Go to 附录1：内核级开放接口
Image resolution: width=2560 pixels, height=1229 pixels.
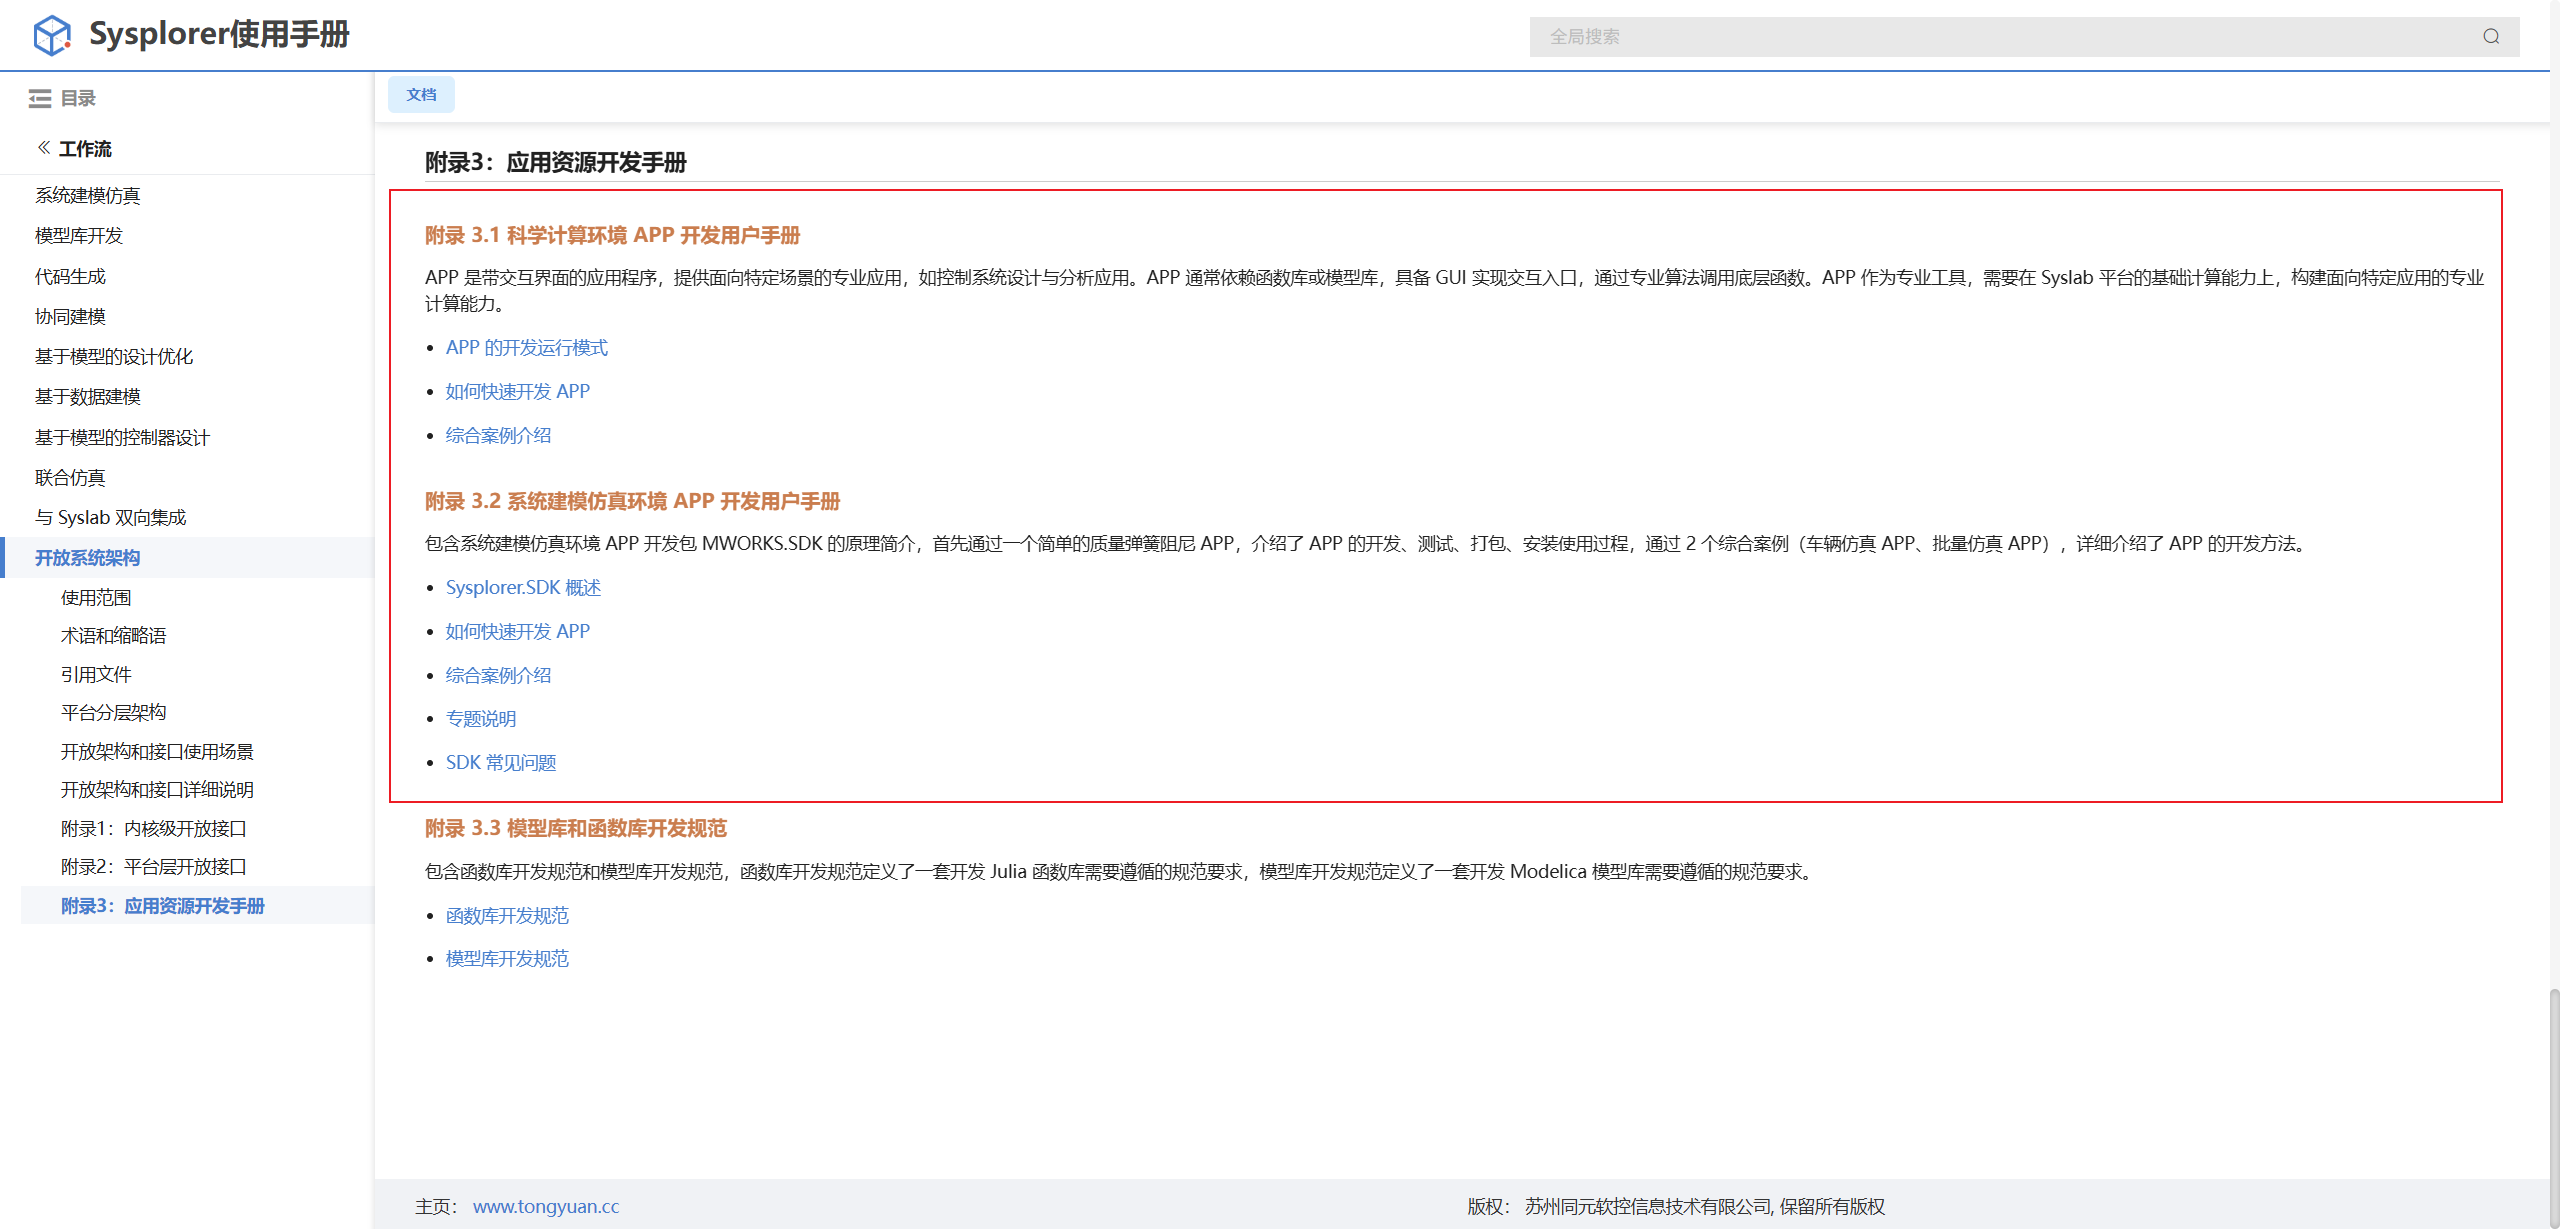pos(154,829)
